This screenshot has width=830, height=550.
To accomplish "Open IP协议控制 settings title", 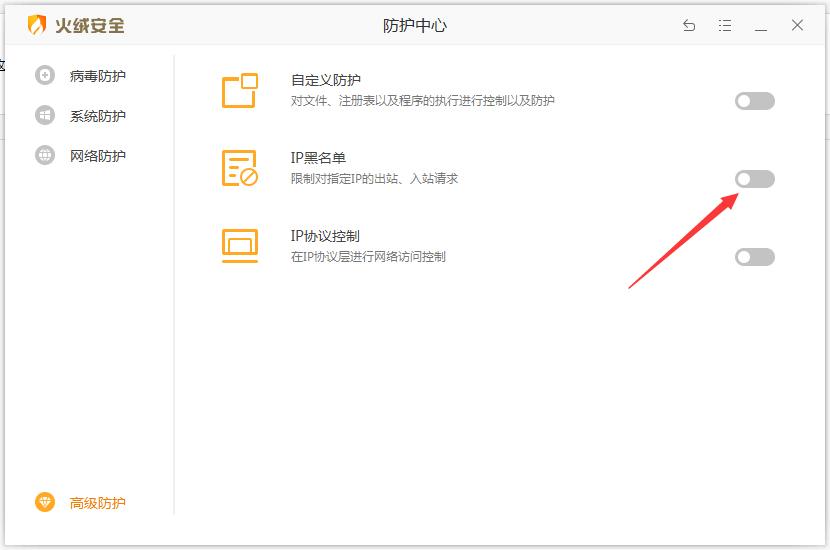I will coord(325,236).
